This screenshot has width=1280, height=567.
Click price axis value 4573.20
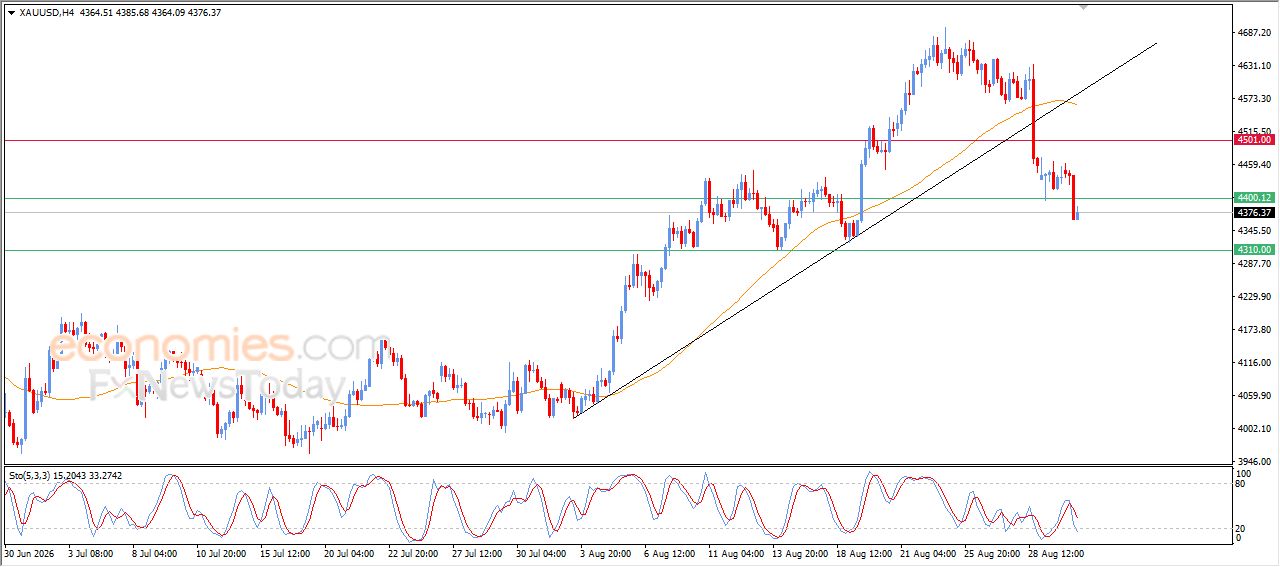[1254, 99]
